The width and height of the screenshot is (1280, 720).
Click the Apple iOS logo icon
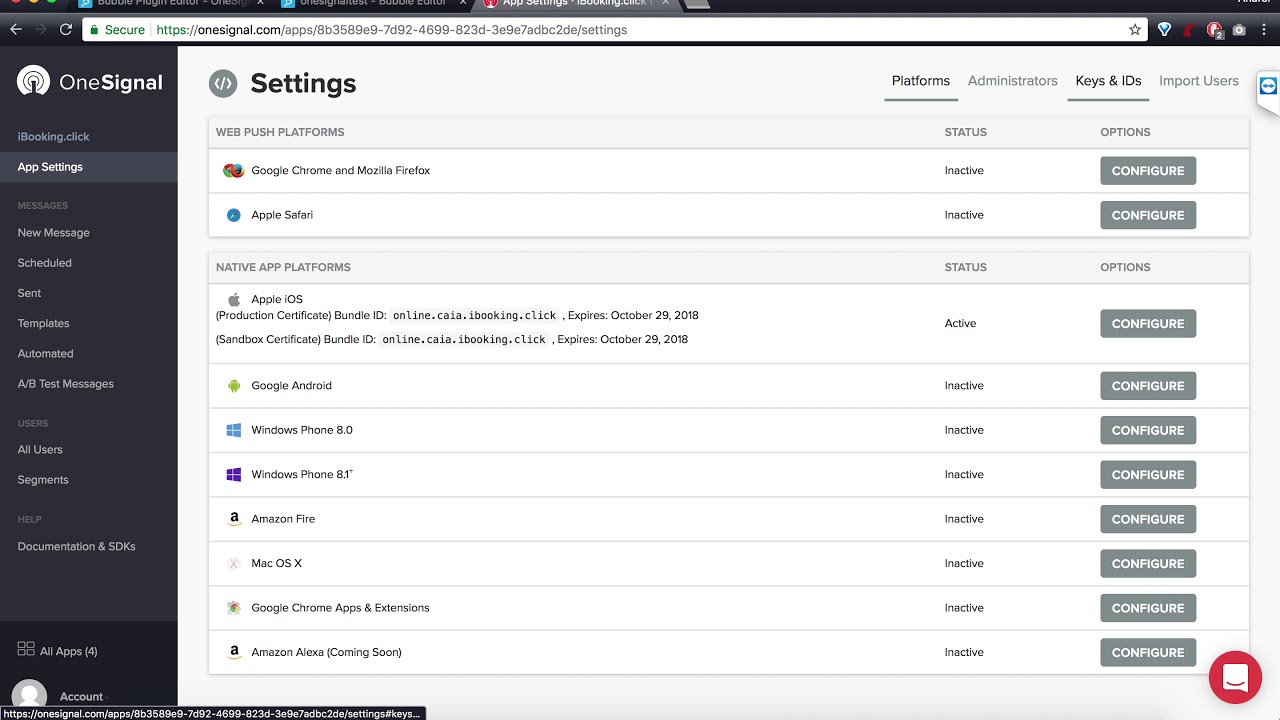[x=234, y=299]
